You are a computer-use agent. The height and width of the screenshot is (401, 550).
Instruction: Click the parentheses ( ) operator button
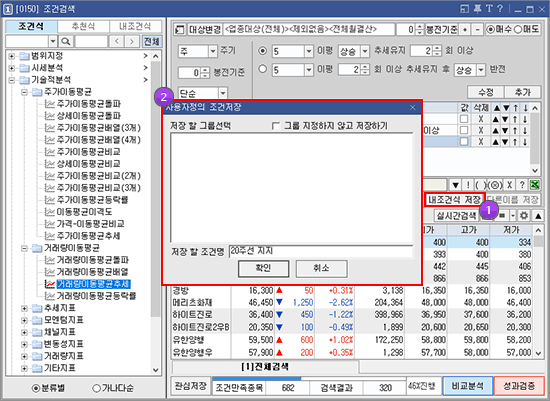click(x=481, y=185)
